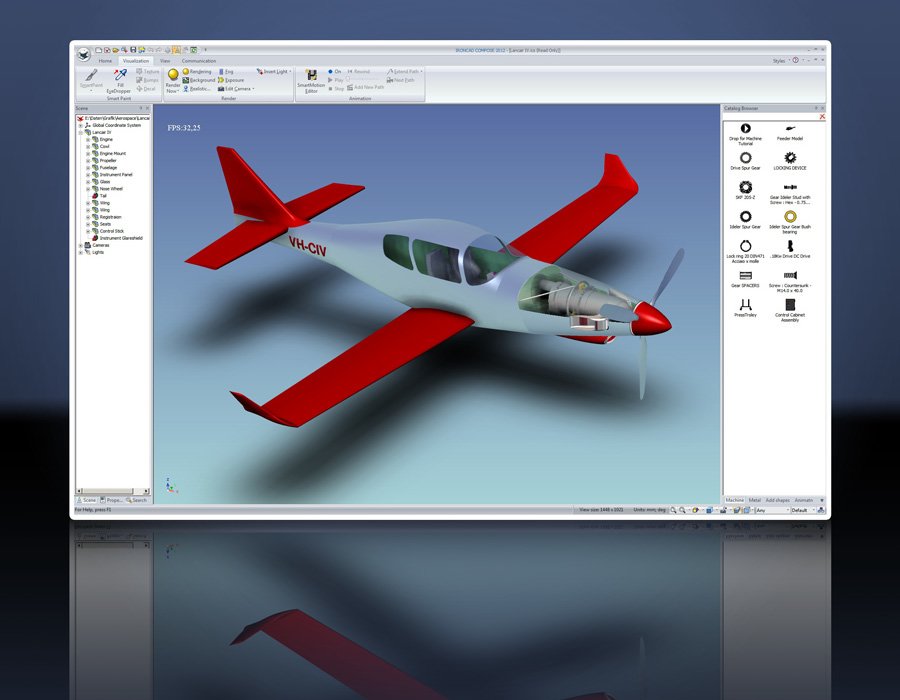The height and width of the screenshot is (700, 900).
Task: Open the Extend Path dropdown
Action: click(x=405, y=72)
